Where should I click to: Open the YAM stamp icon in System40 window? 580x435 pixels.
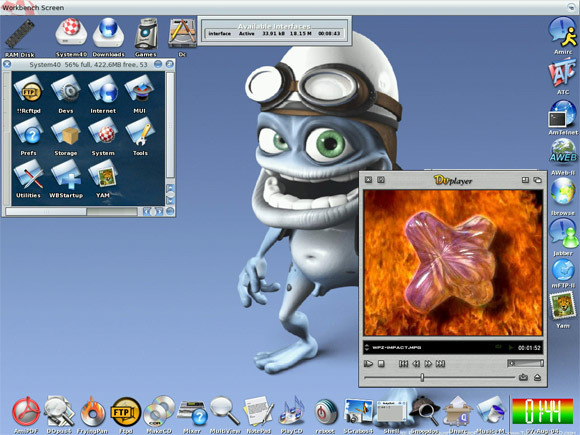click(x=103, y=177)
